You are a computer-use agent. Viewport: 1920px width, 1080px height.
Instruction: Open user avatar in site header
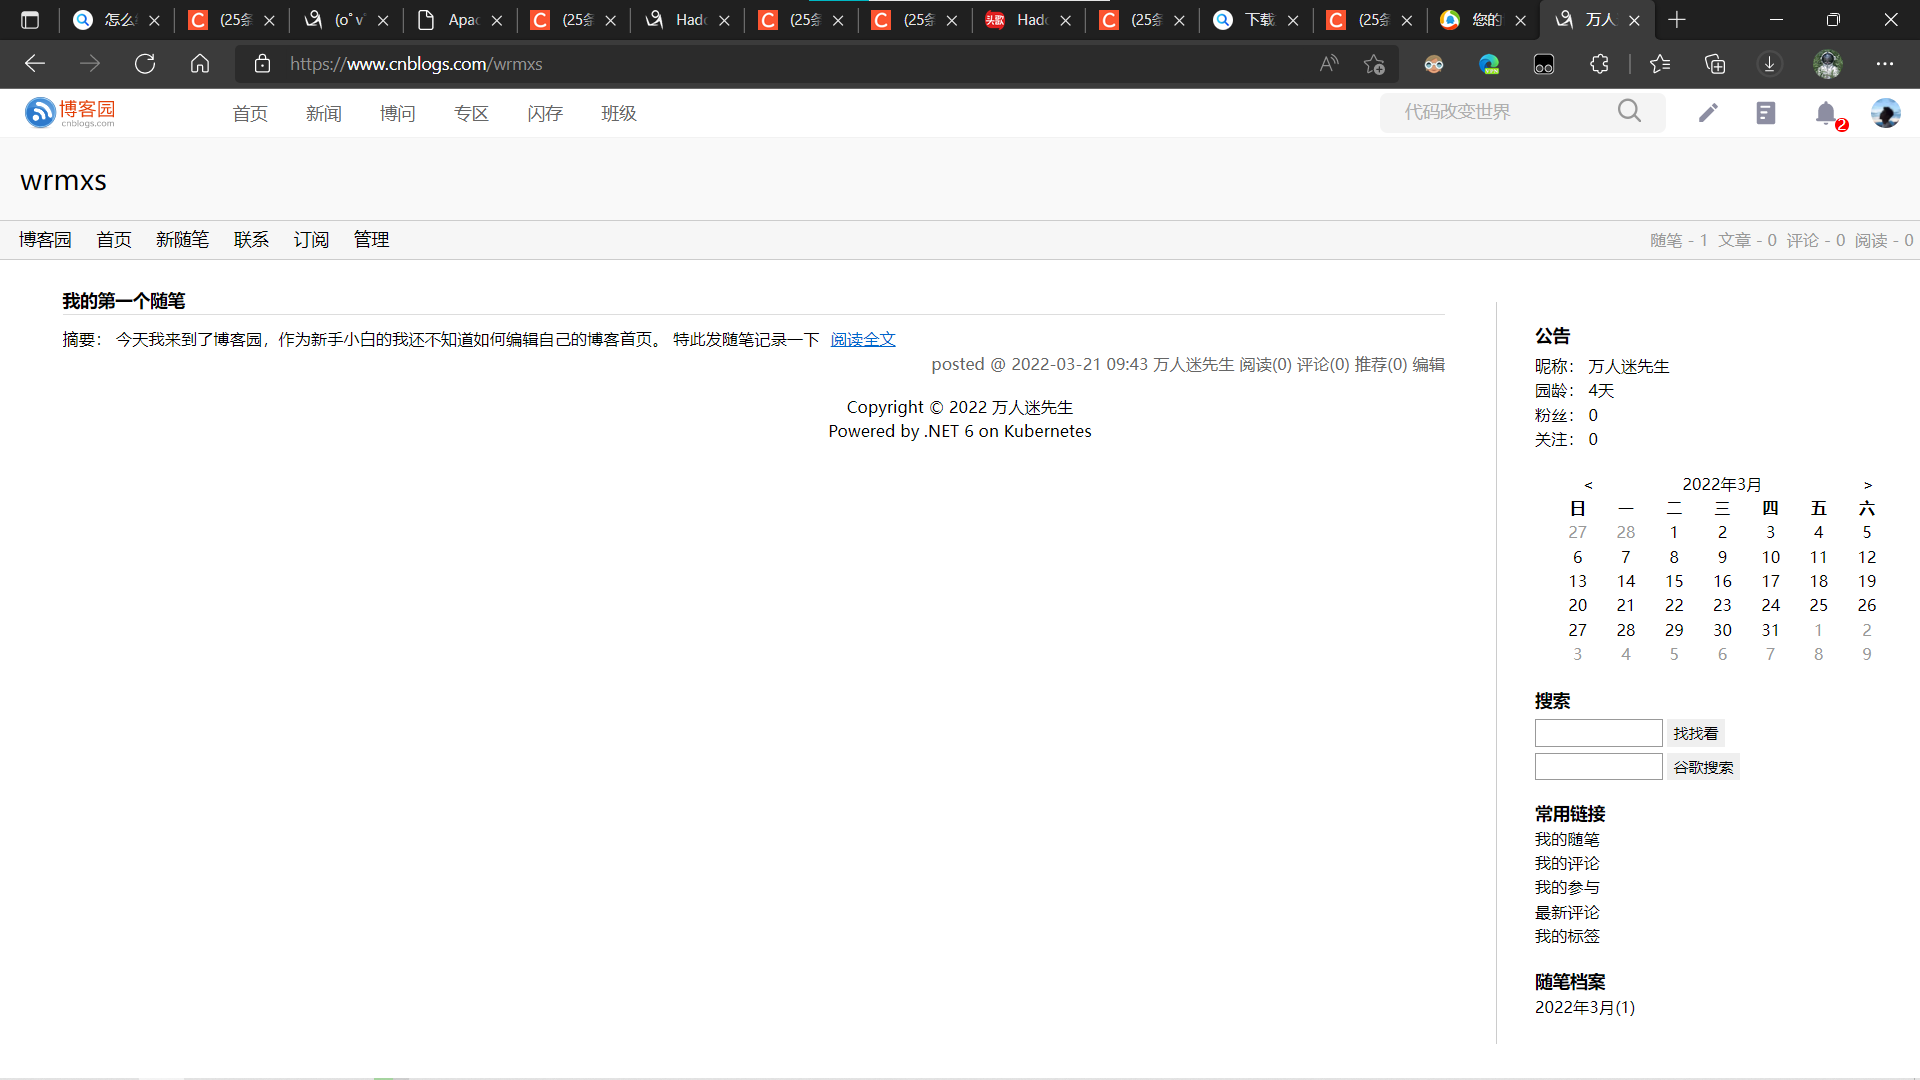coord(1885,113)
